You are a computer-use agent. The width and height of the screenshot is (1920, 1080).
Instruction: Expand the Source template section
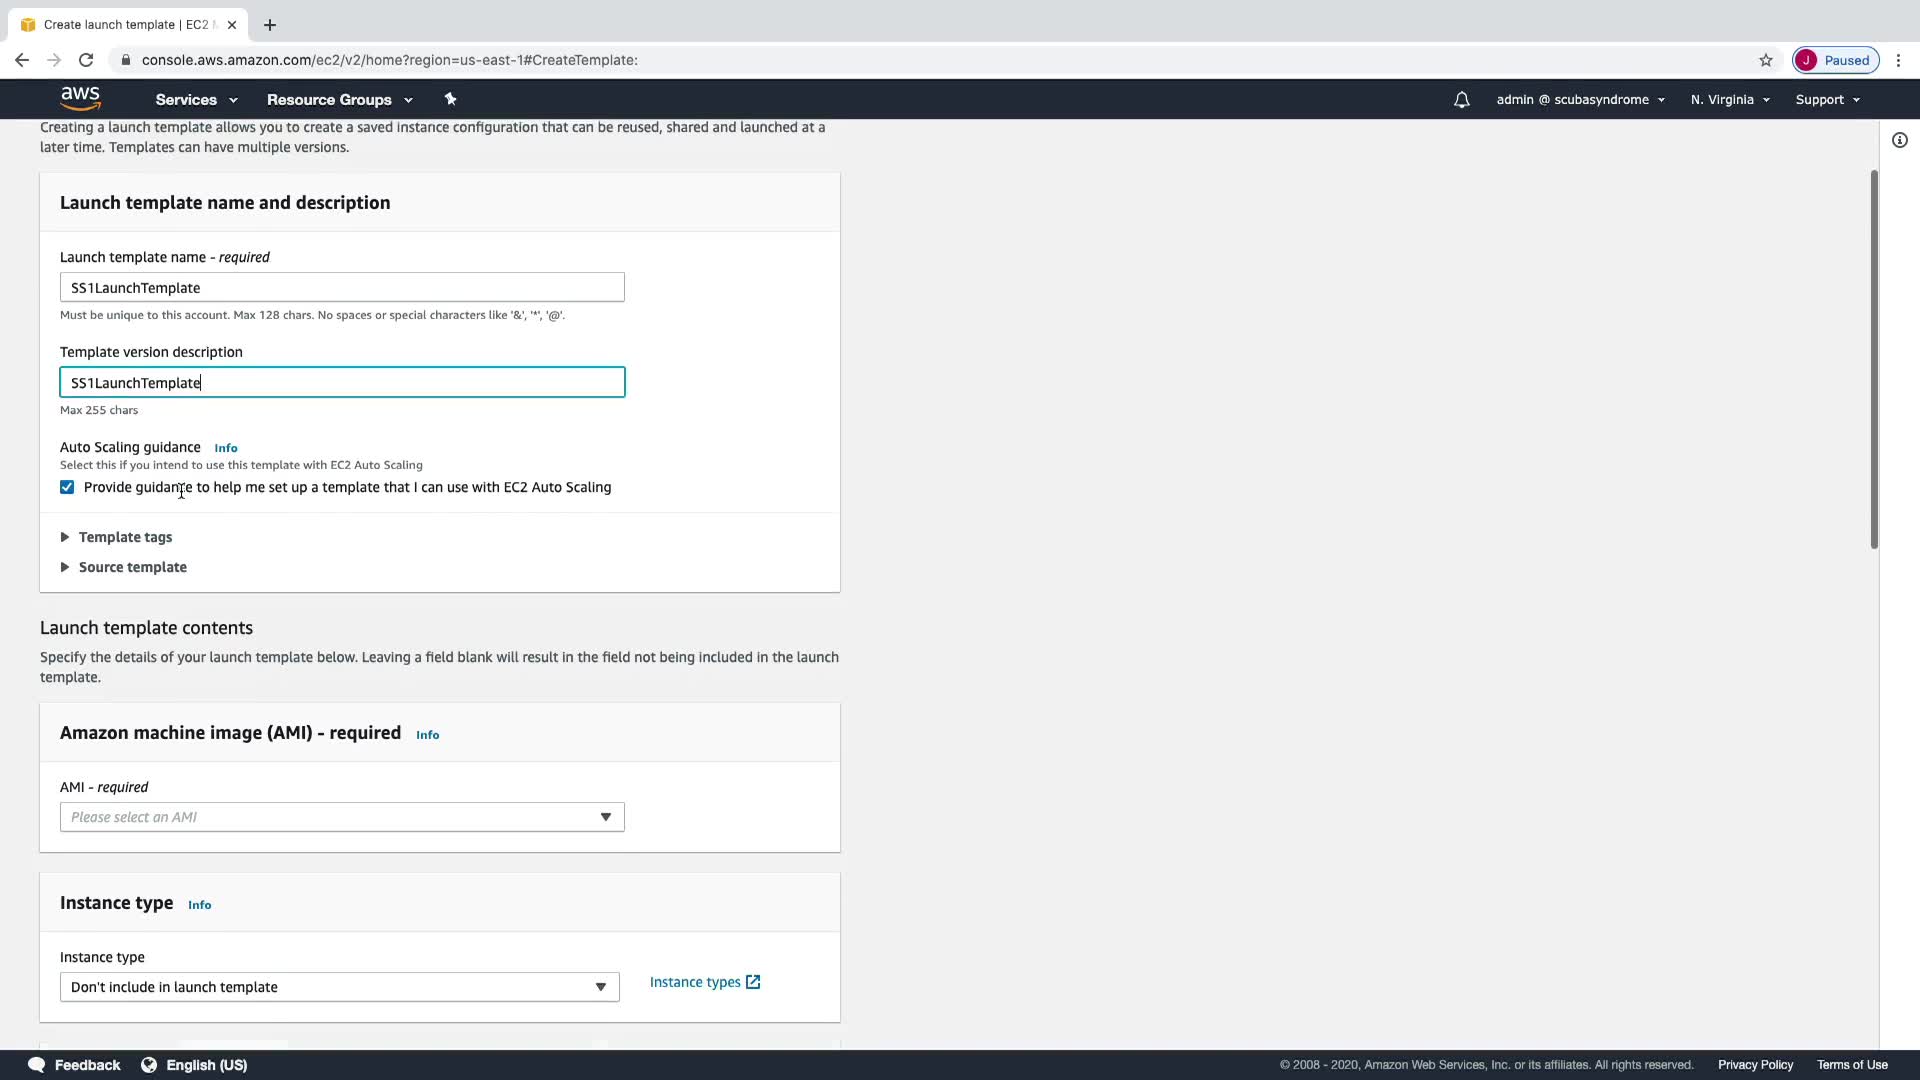point(132,567)
